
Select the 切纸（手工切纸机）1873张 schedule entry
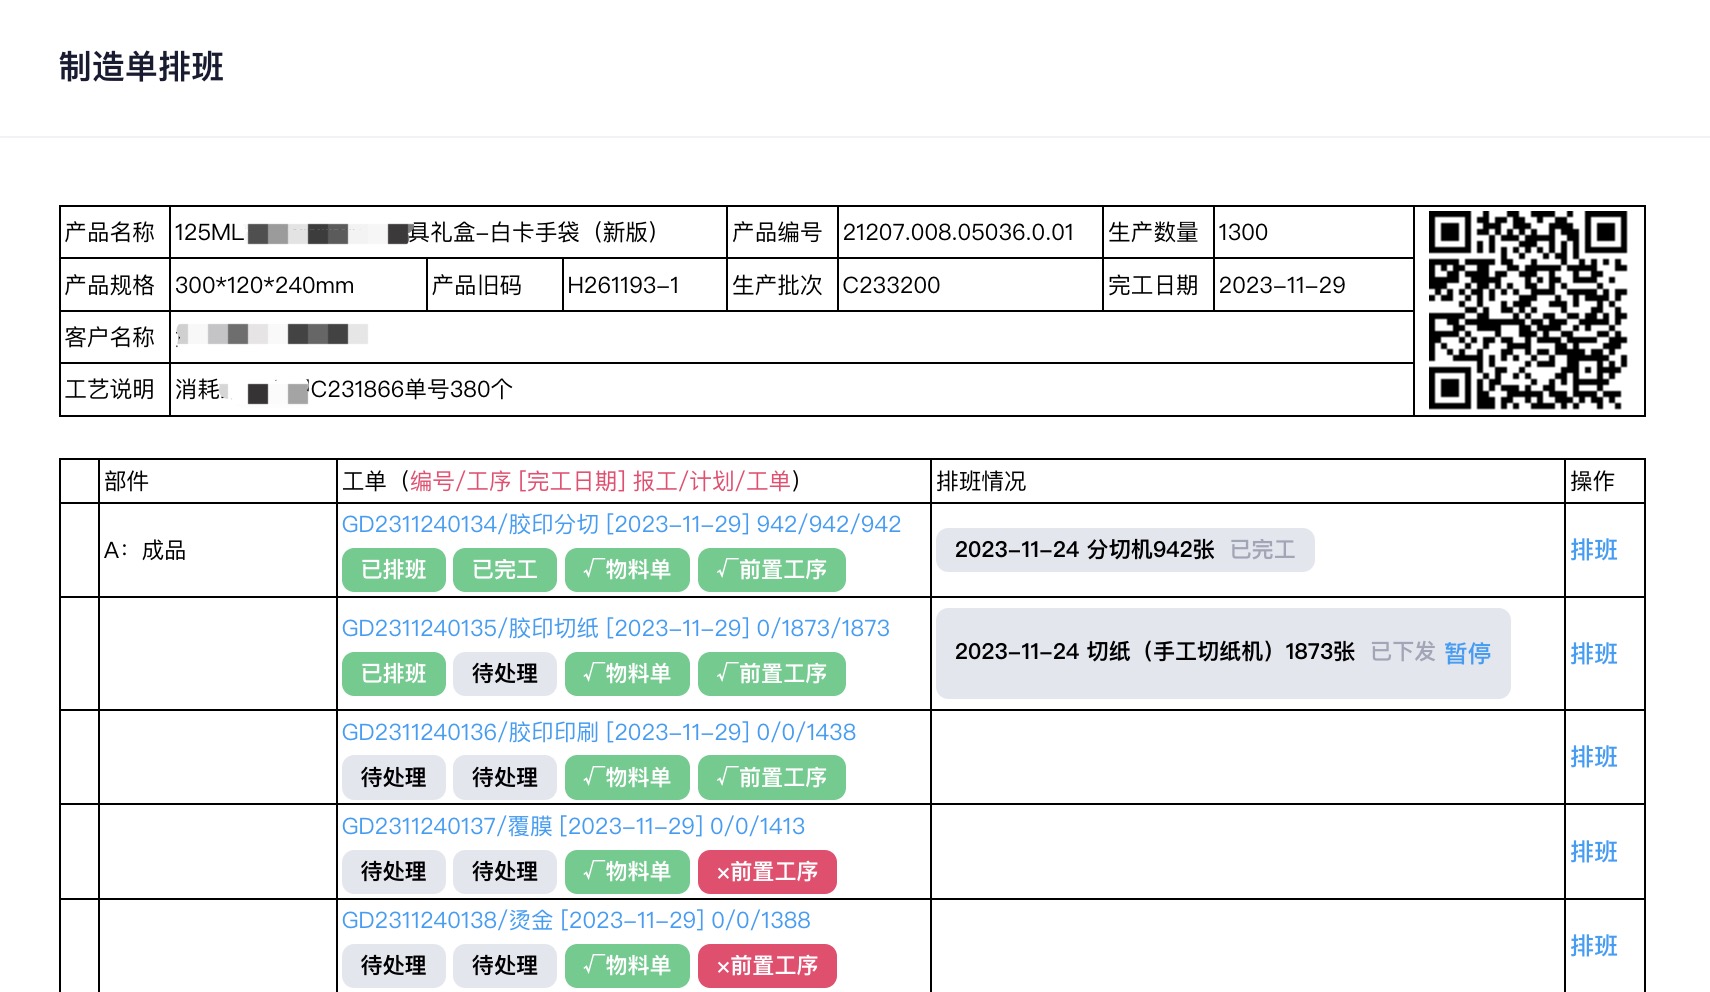1154,653
